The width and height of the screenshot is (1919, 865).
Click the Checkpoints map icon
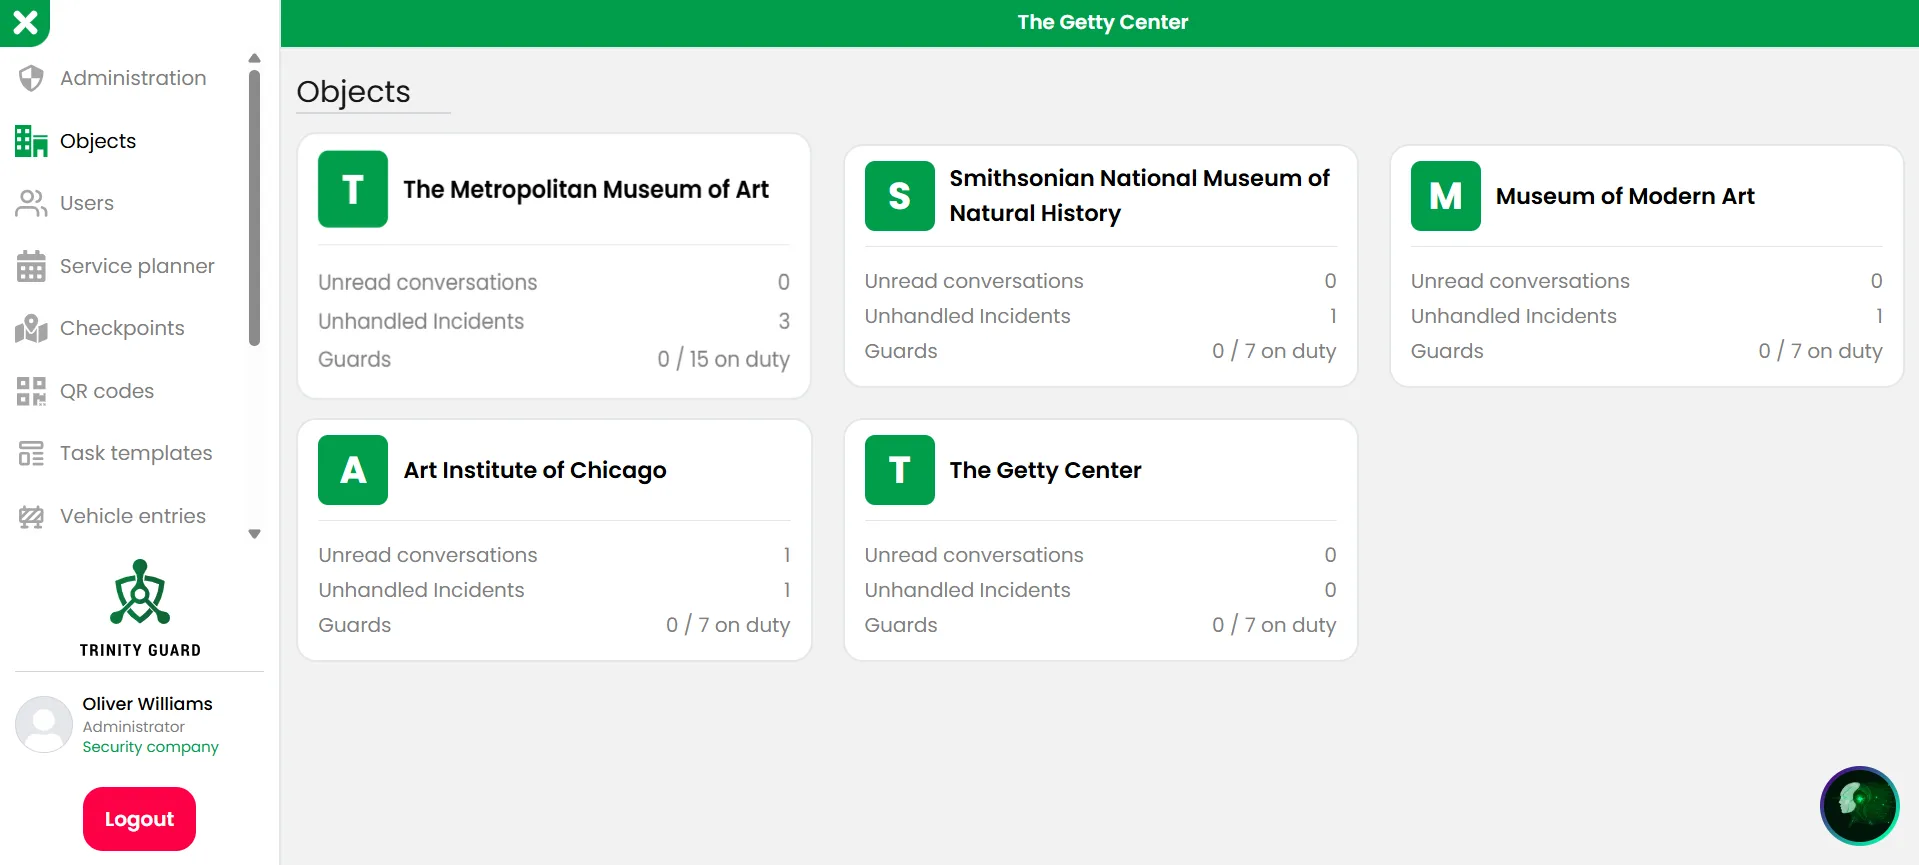31,329
